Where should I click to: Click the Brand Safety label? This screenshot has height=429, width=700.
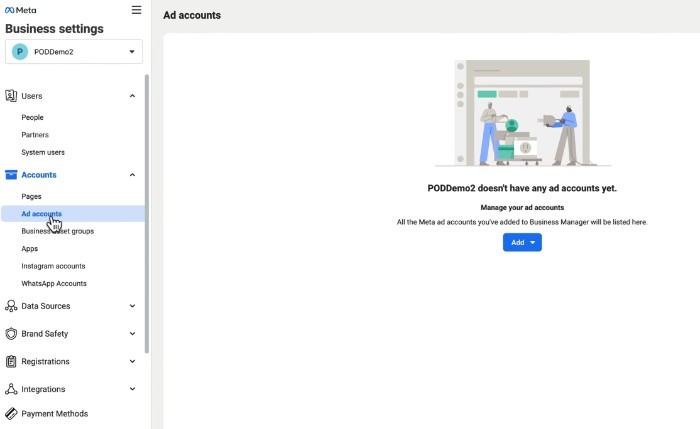pyautogui.click(x=45, y=333)
